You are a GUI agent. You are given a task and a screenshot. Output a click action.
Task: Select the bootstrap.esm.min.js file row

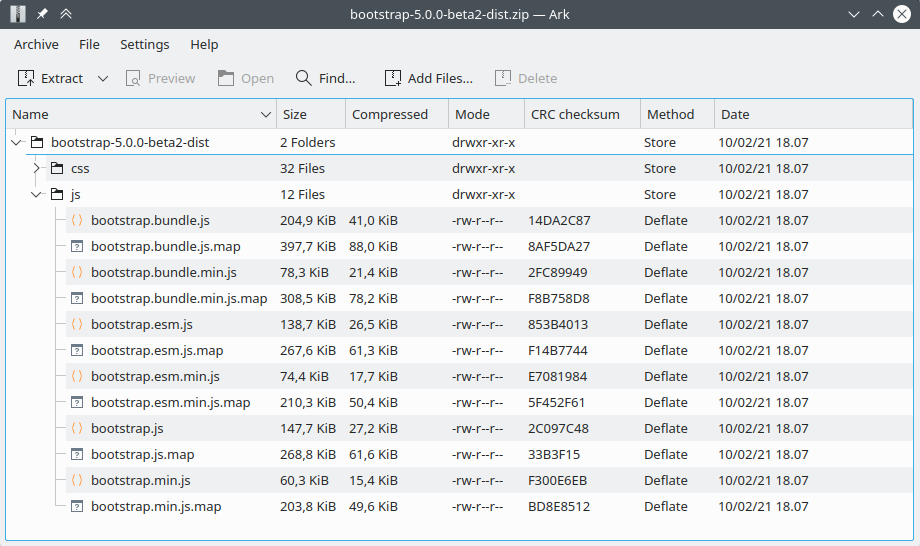155,377
